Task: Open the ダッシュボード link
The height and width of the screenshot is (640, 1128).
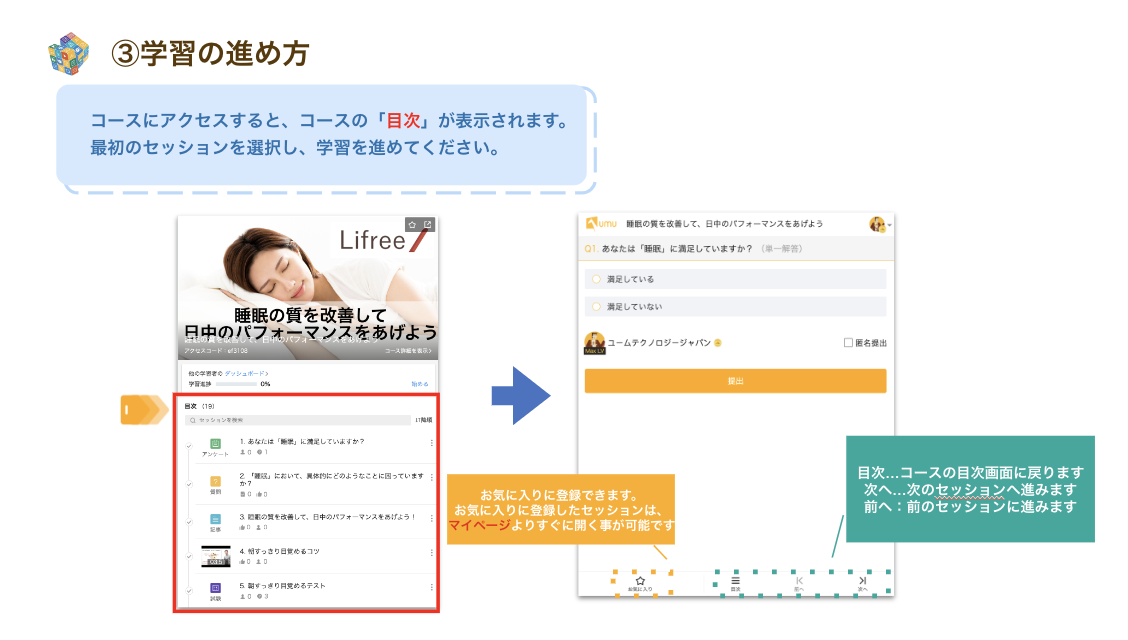Action: pyautogui.click(x=247, y=373)
